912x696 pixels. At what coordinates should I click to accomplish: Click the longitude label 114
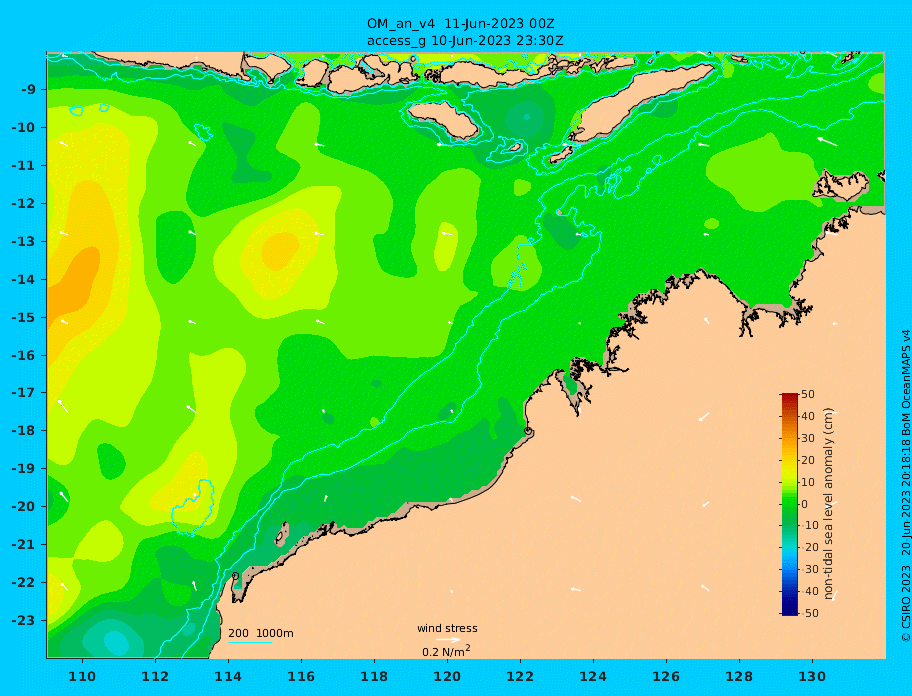228,676
